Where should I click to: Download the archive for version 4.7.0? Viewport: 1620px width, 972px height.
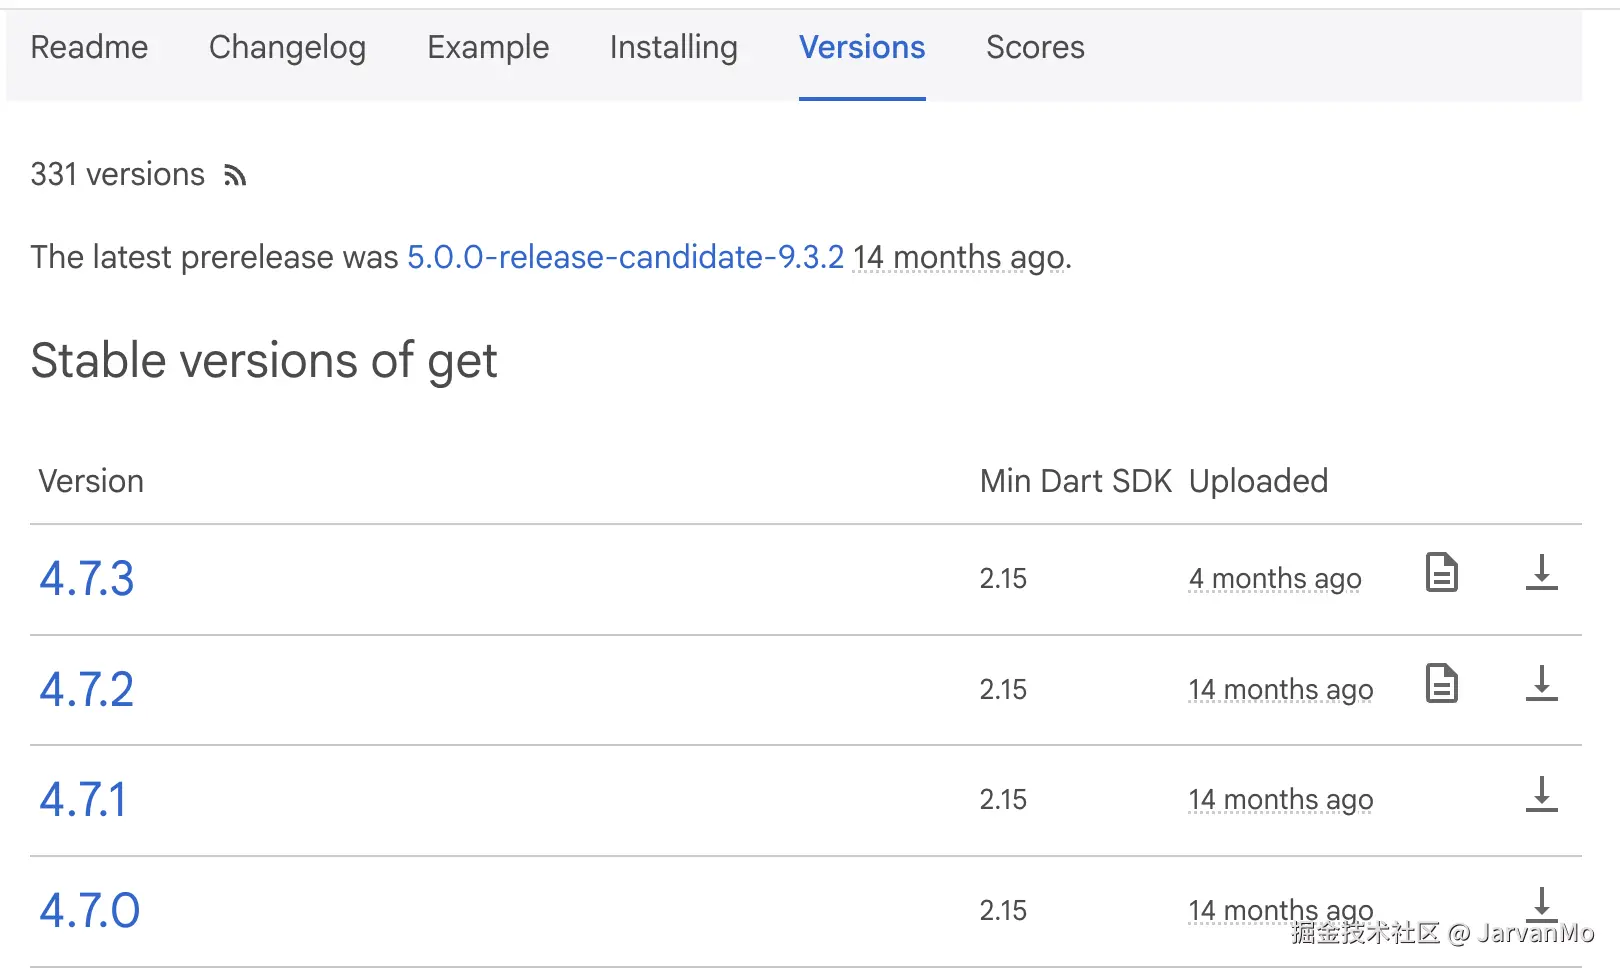pos(1541,904)
